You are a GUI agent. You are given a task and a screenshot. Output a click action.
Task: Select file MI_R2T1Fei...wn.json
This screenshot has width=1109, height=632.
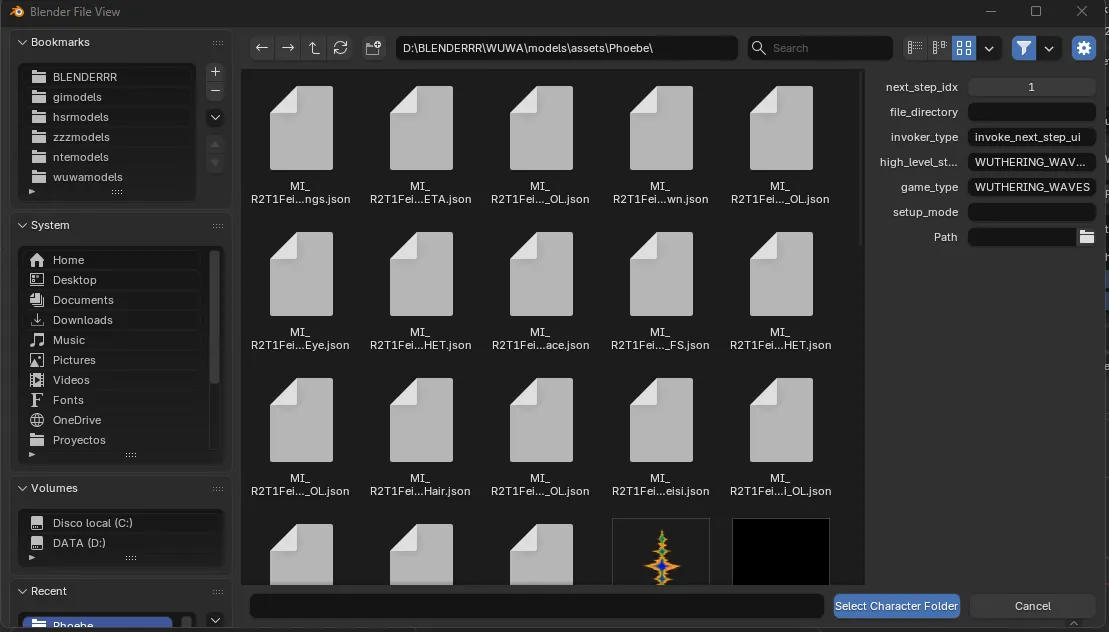661,145
